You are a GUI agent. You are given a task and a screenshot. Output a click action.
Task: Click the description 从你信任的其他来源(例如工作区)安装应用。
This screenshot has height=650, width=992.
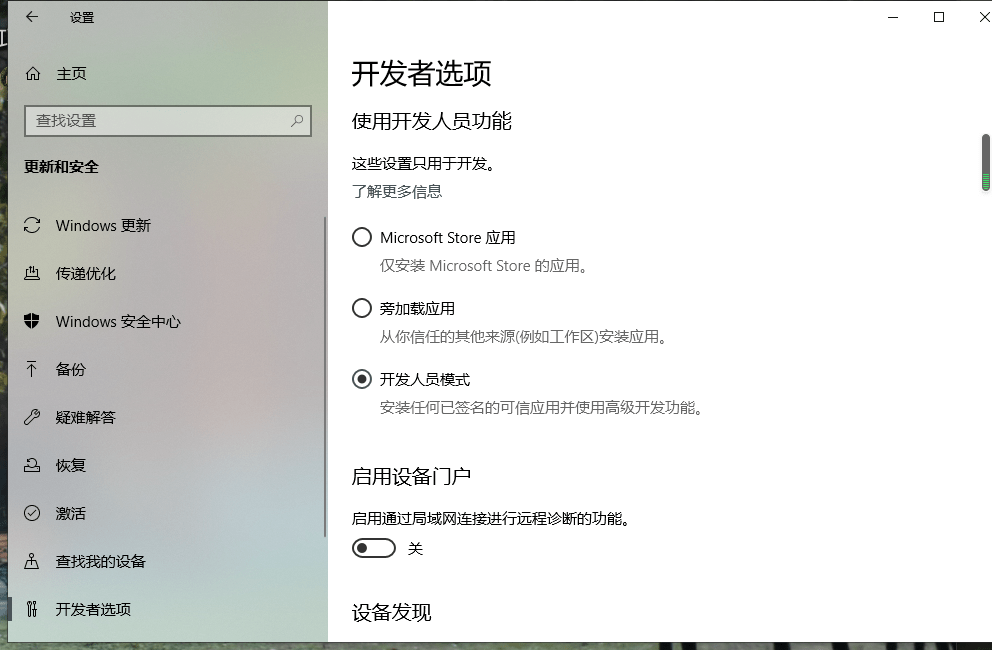[x=524, y=337]
